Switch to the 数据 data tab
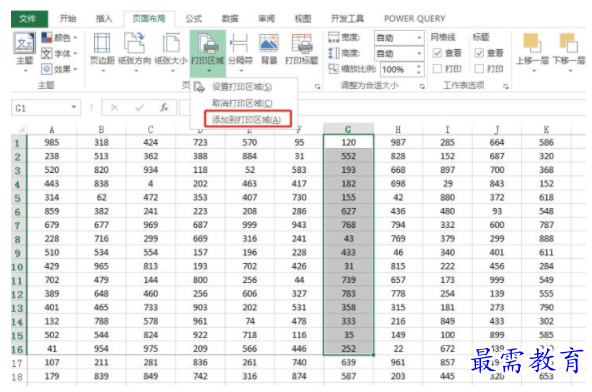Image resolution: width=592 pixels, height=392 pixels. [230, 19]
